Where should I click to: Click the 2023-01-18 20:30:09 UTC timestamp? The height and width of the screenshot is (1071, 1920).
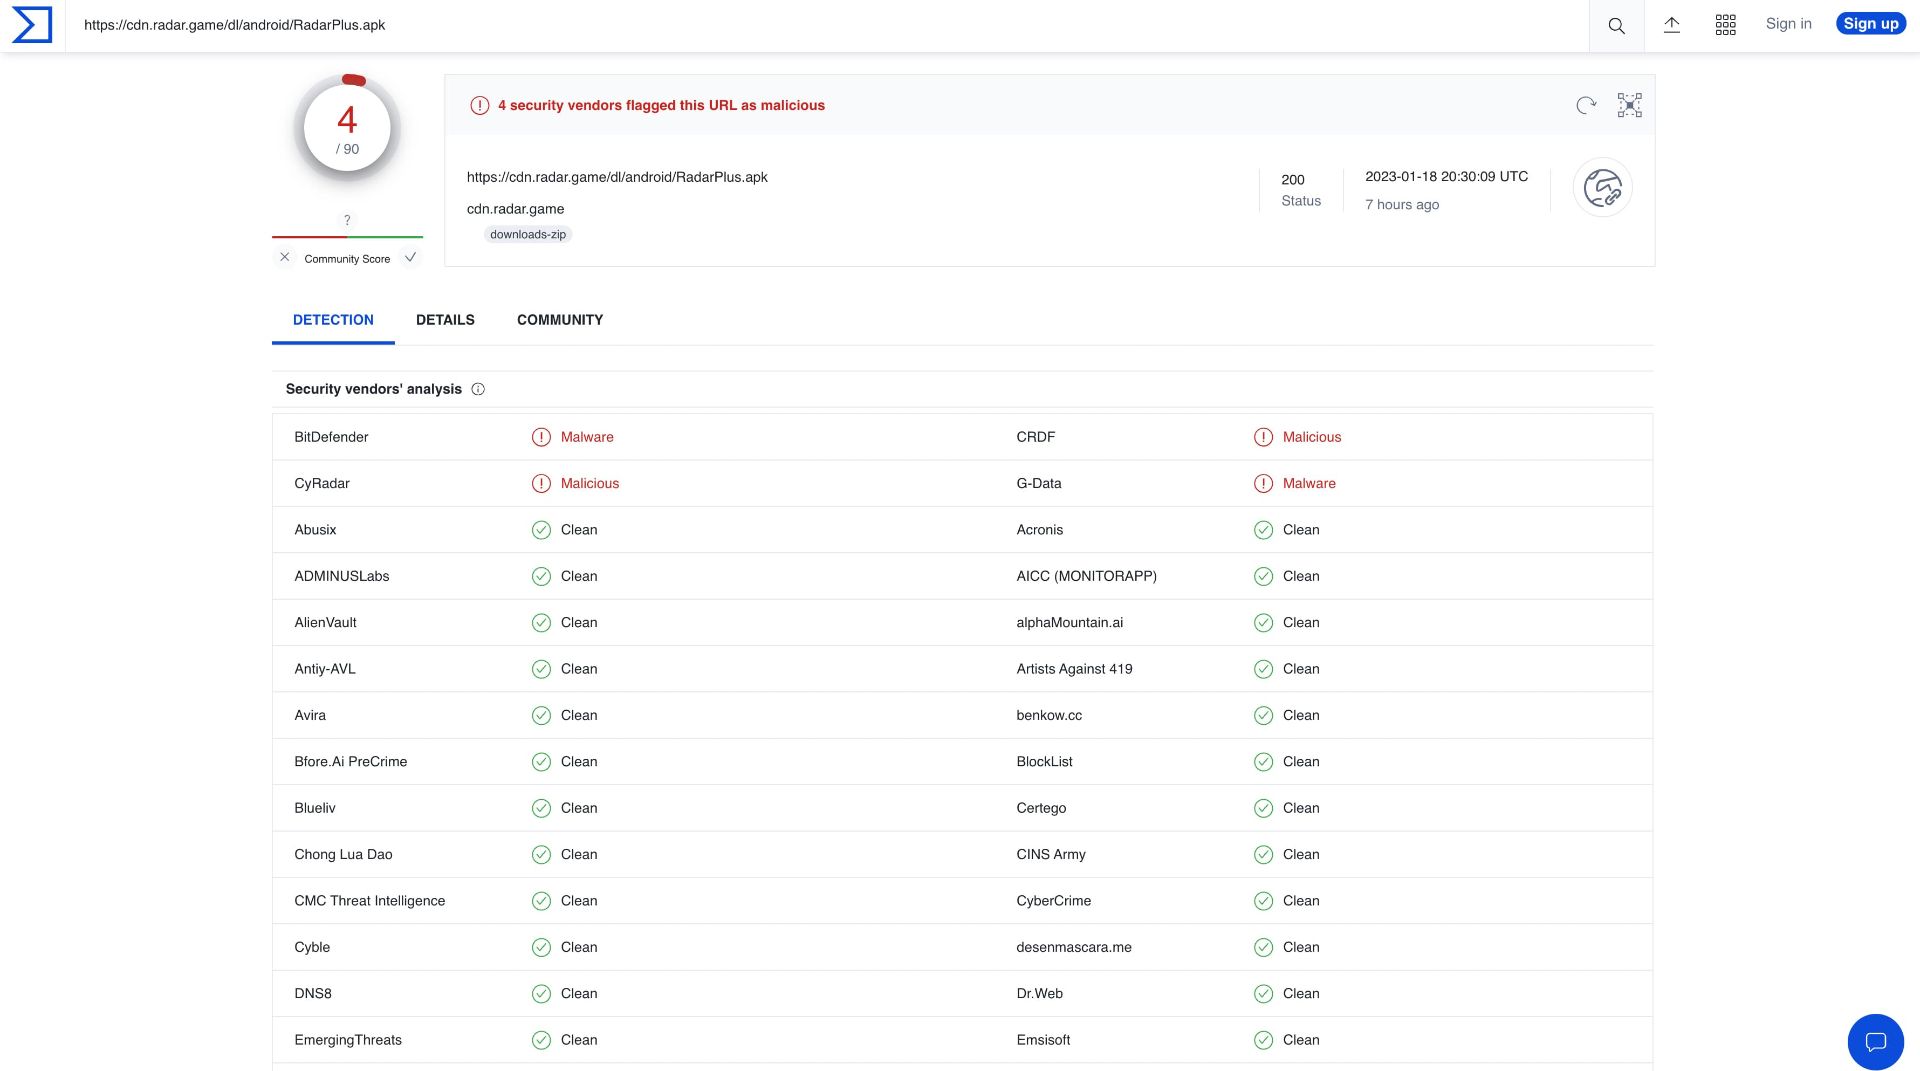1446,176
